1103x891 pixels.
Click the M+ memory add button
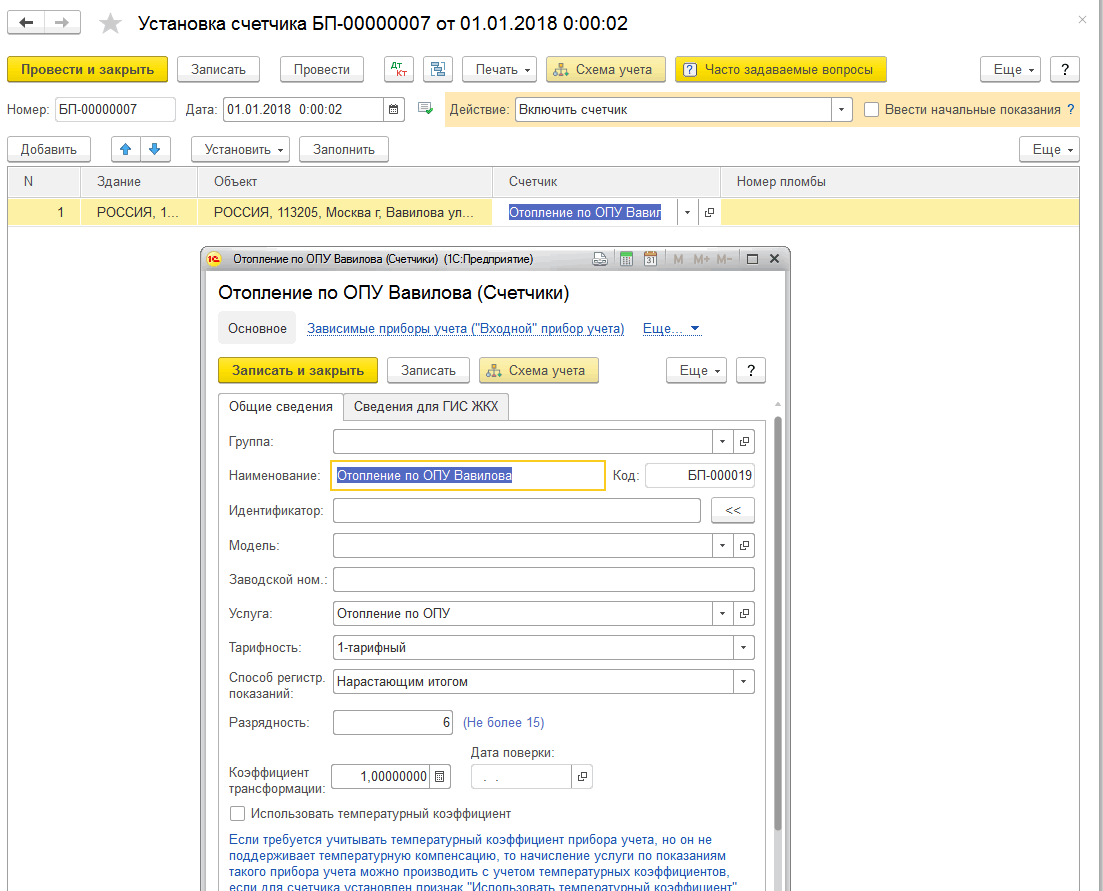coord(701,259)
